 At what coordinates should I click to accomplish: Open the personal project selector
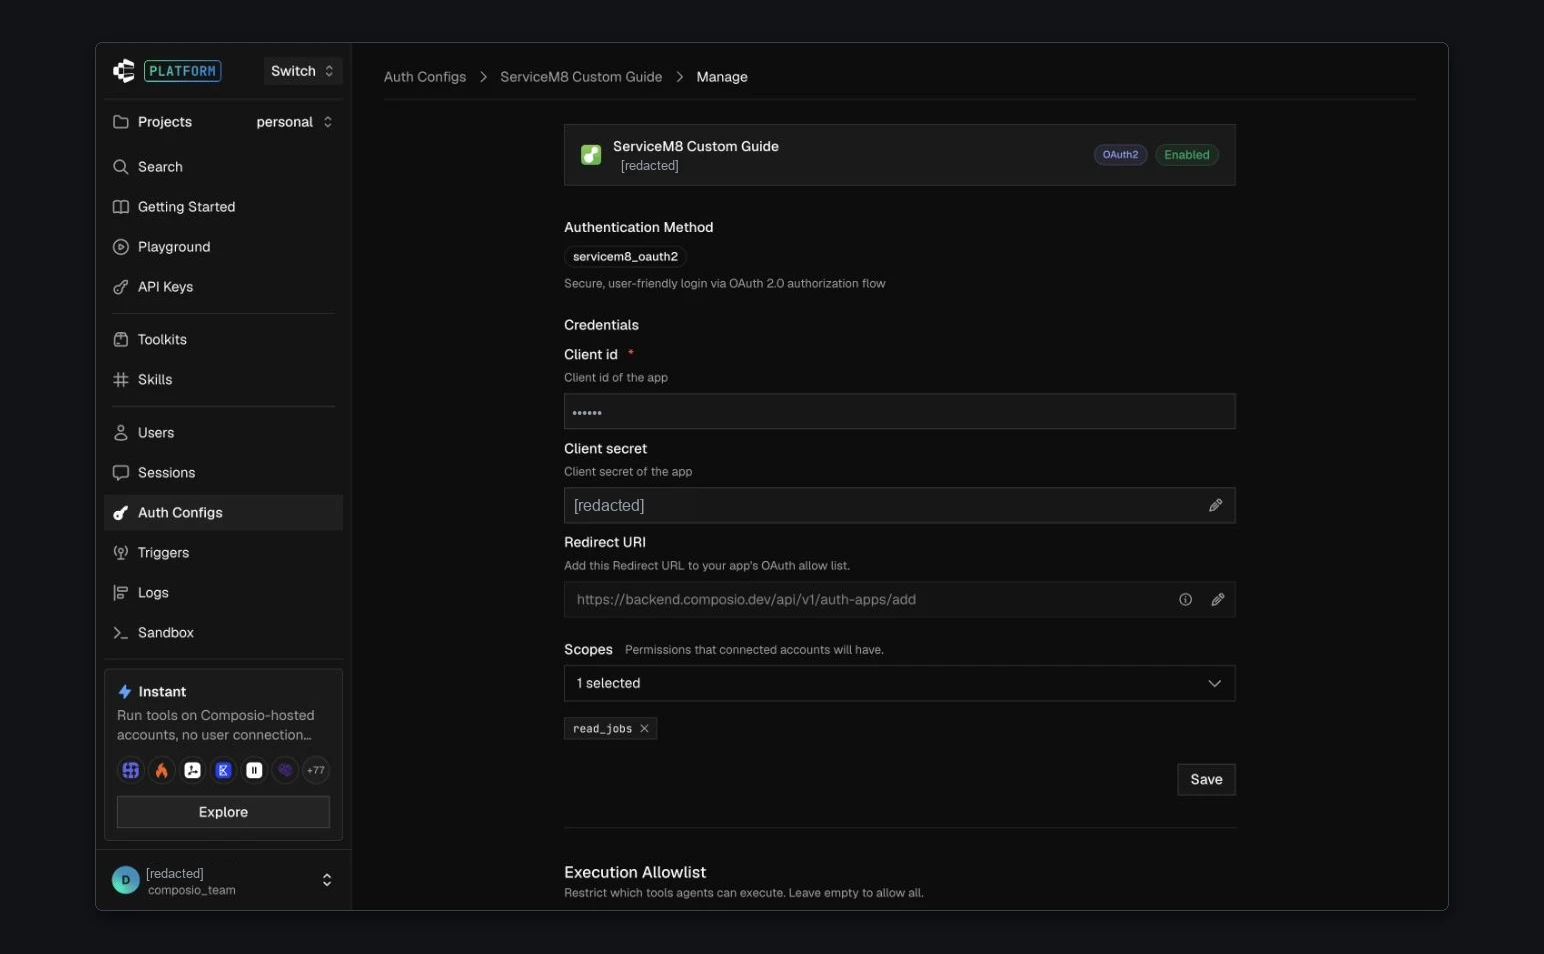(294, 122)
